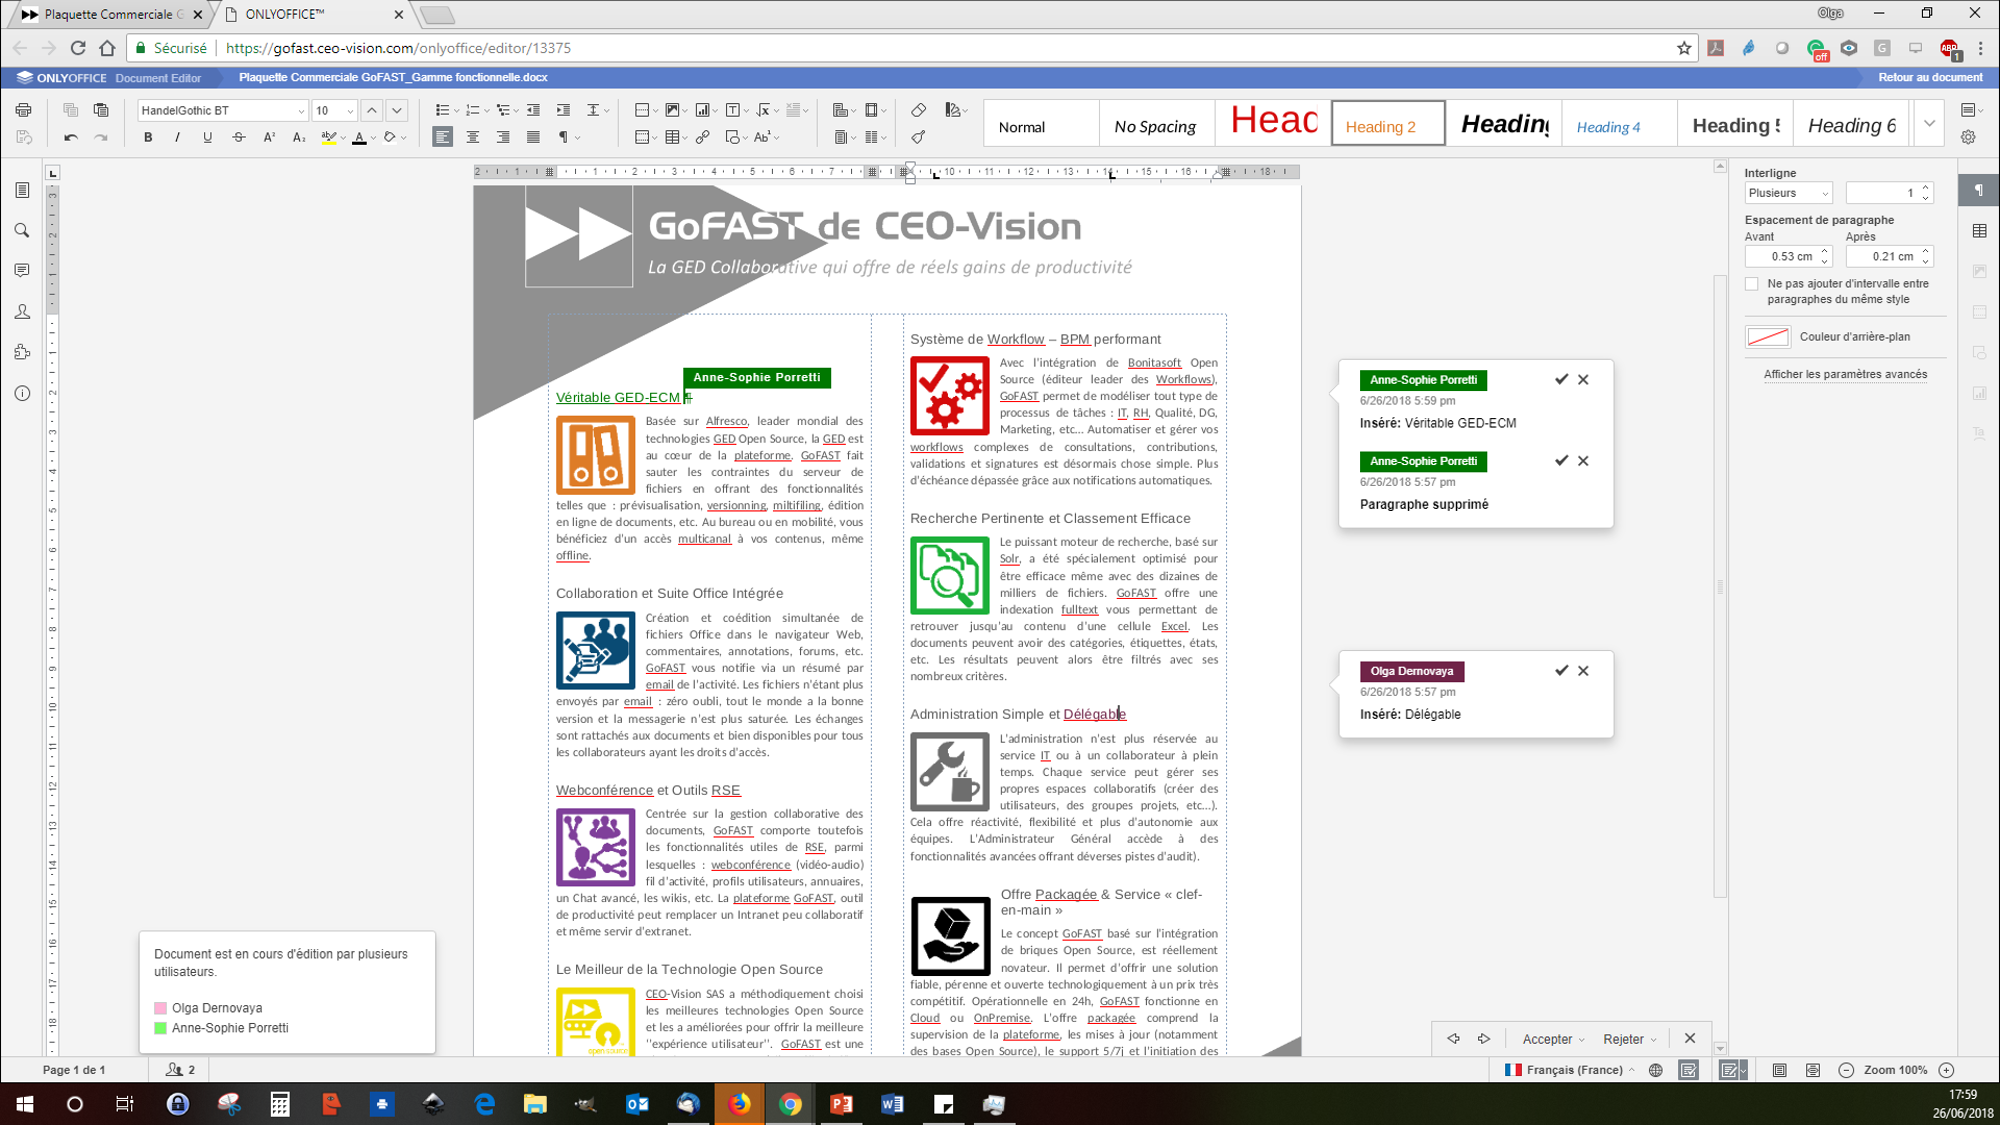This screenshot has width=2000, height=1125.
Task: Insert a hyperlink
Action: [x=703, y=137]
